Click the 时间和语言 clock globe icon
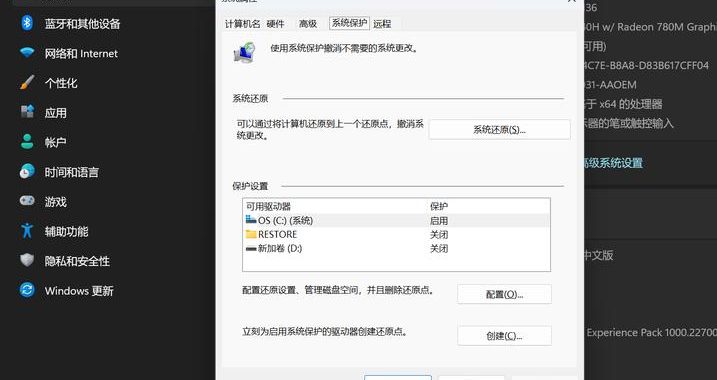The image size is (717, 380). (x=27, y=171)
